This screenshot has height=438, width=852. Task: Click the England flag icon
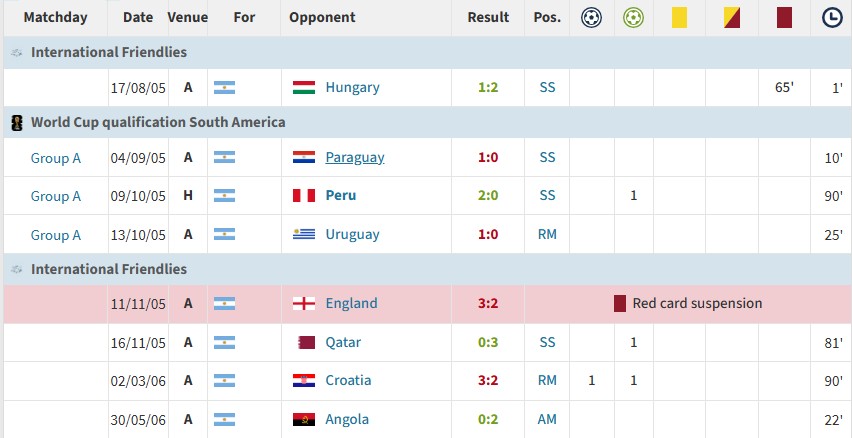(x=304, y=303)
